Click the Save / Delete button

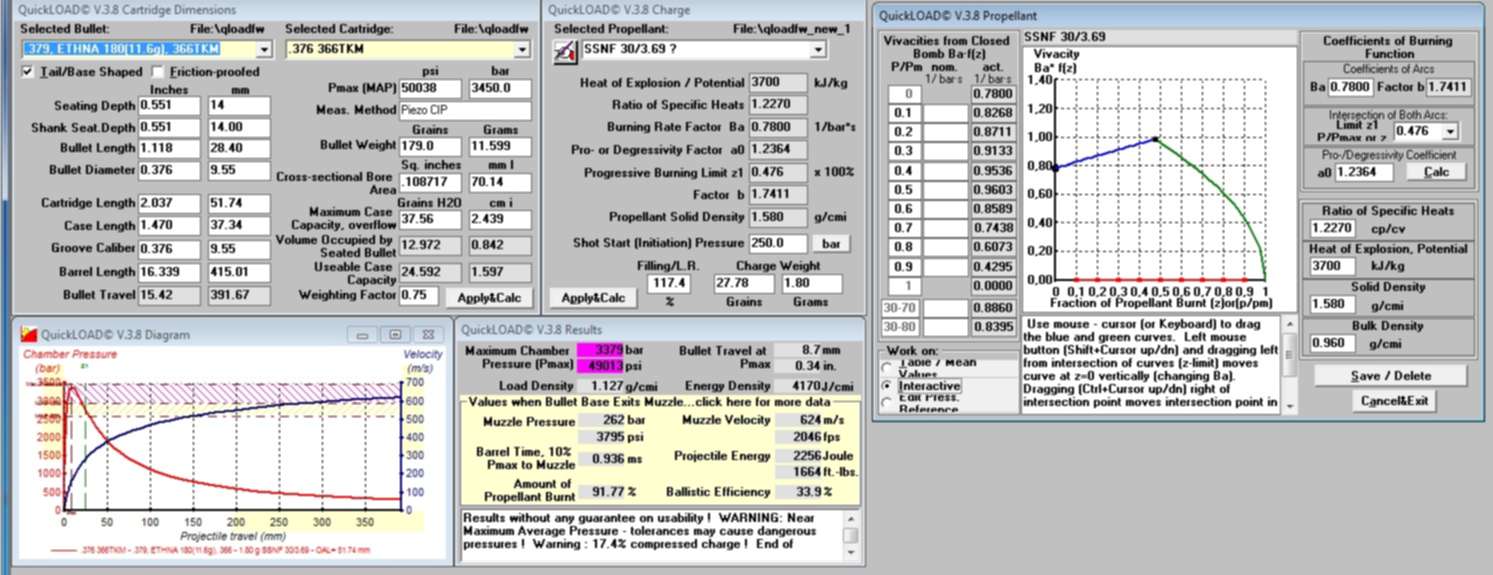pos(1390,376)
